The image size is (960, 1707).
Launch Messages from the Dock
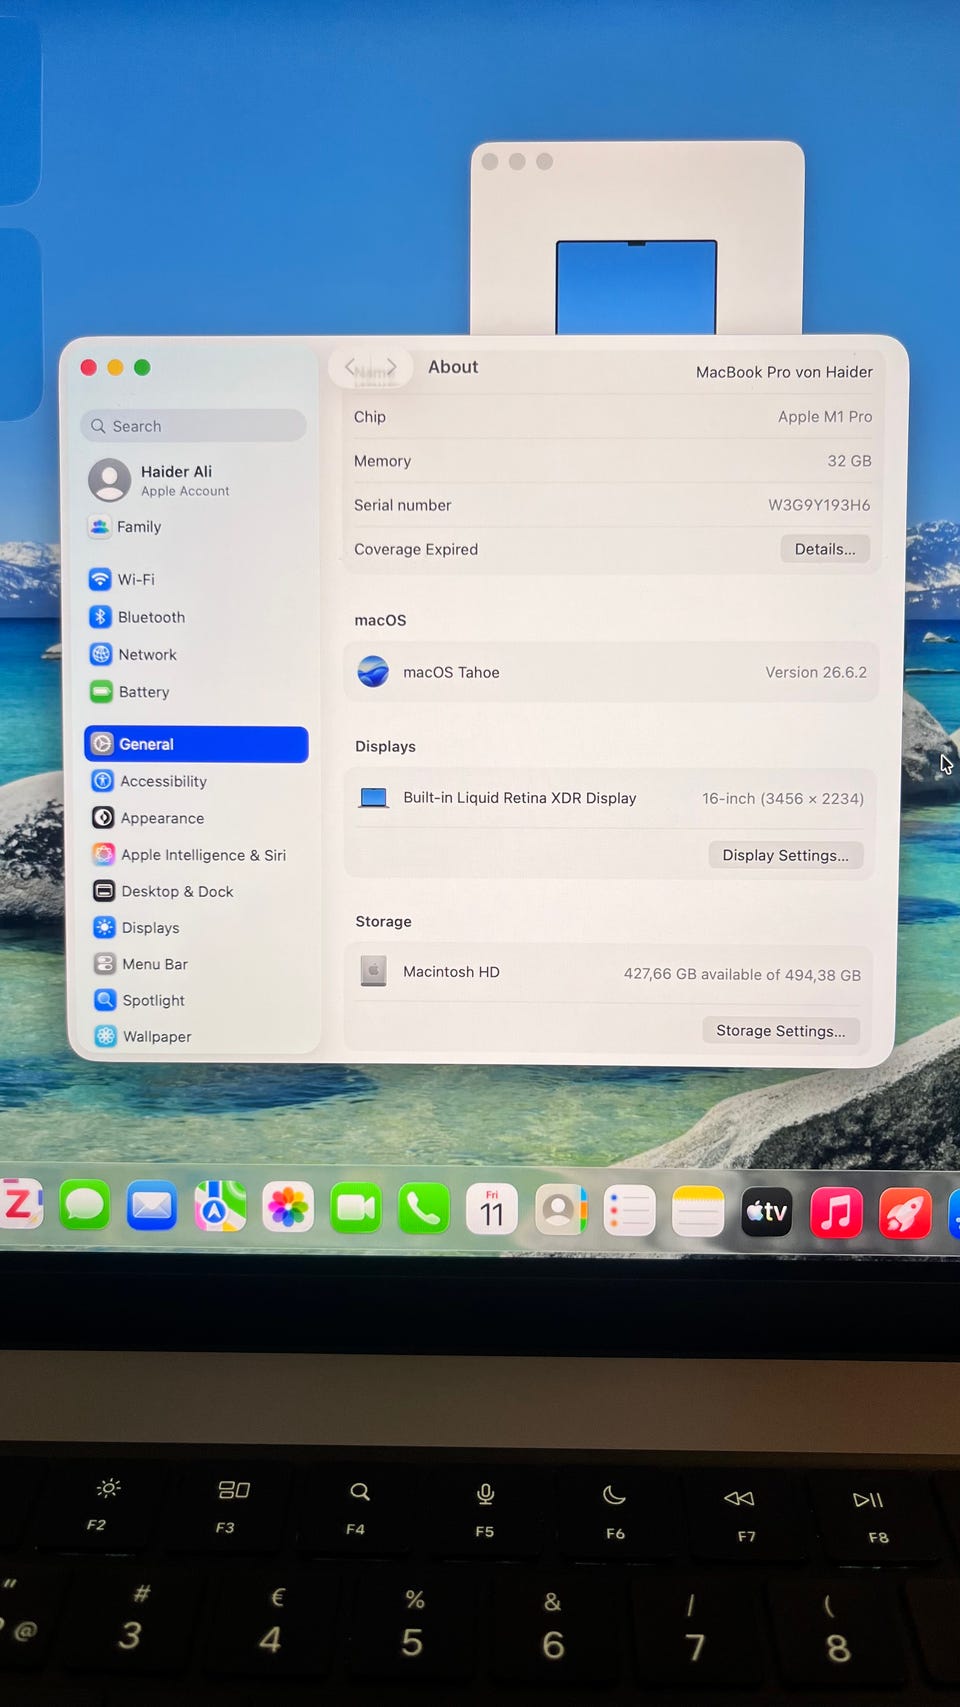tap(84, 1206)
